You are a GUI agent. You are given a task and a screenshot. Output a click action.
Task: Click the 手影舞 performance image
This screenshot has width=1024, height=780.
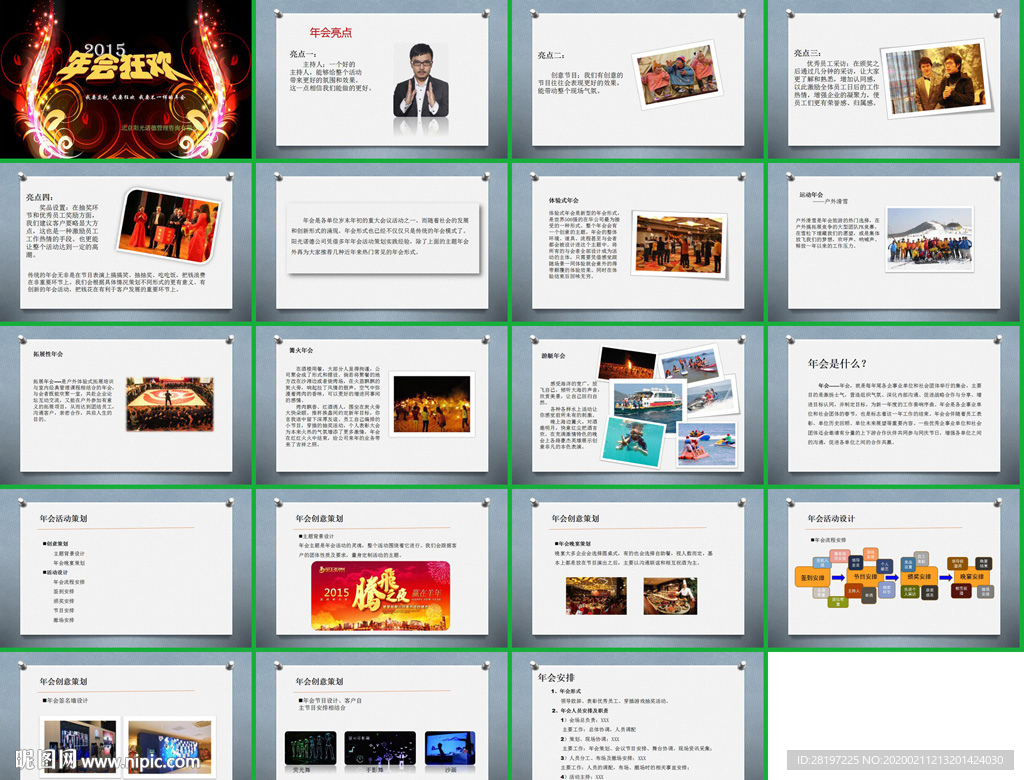[380, 748]
